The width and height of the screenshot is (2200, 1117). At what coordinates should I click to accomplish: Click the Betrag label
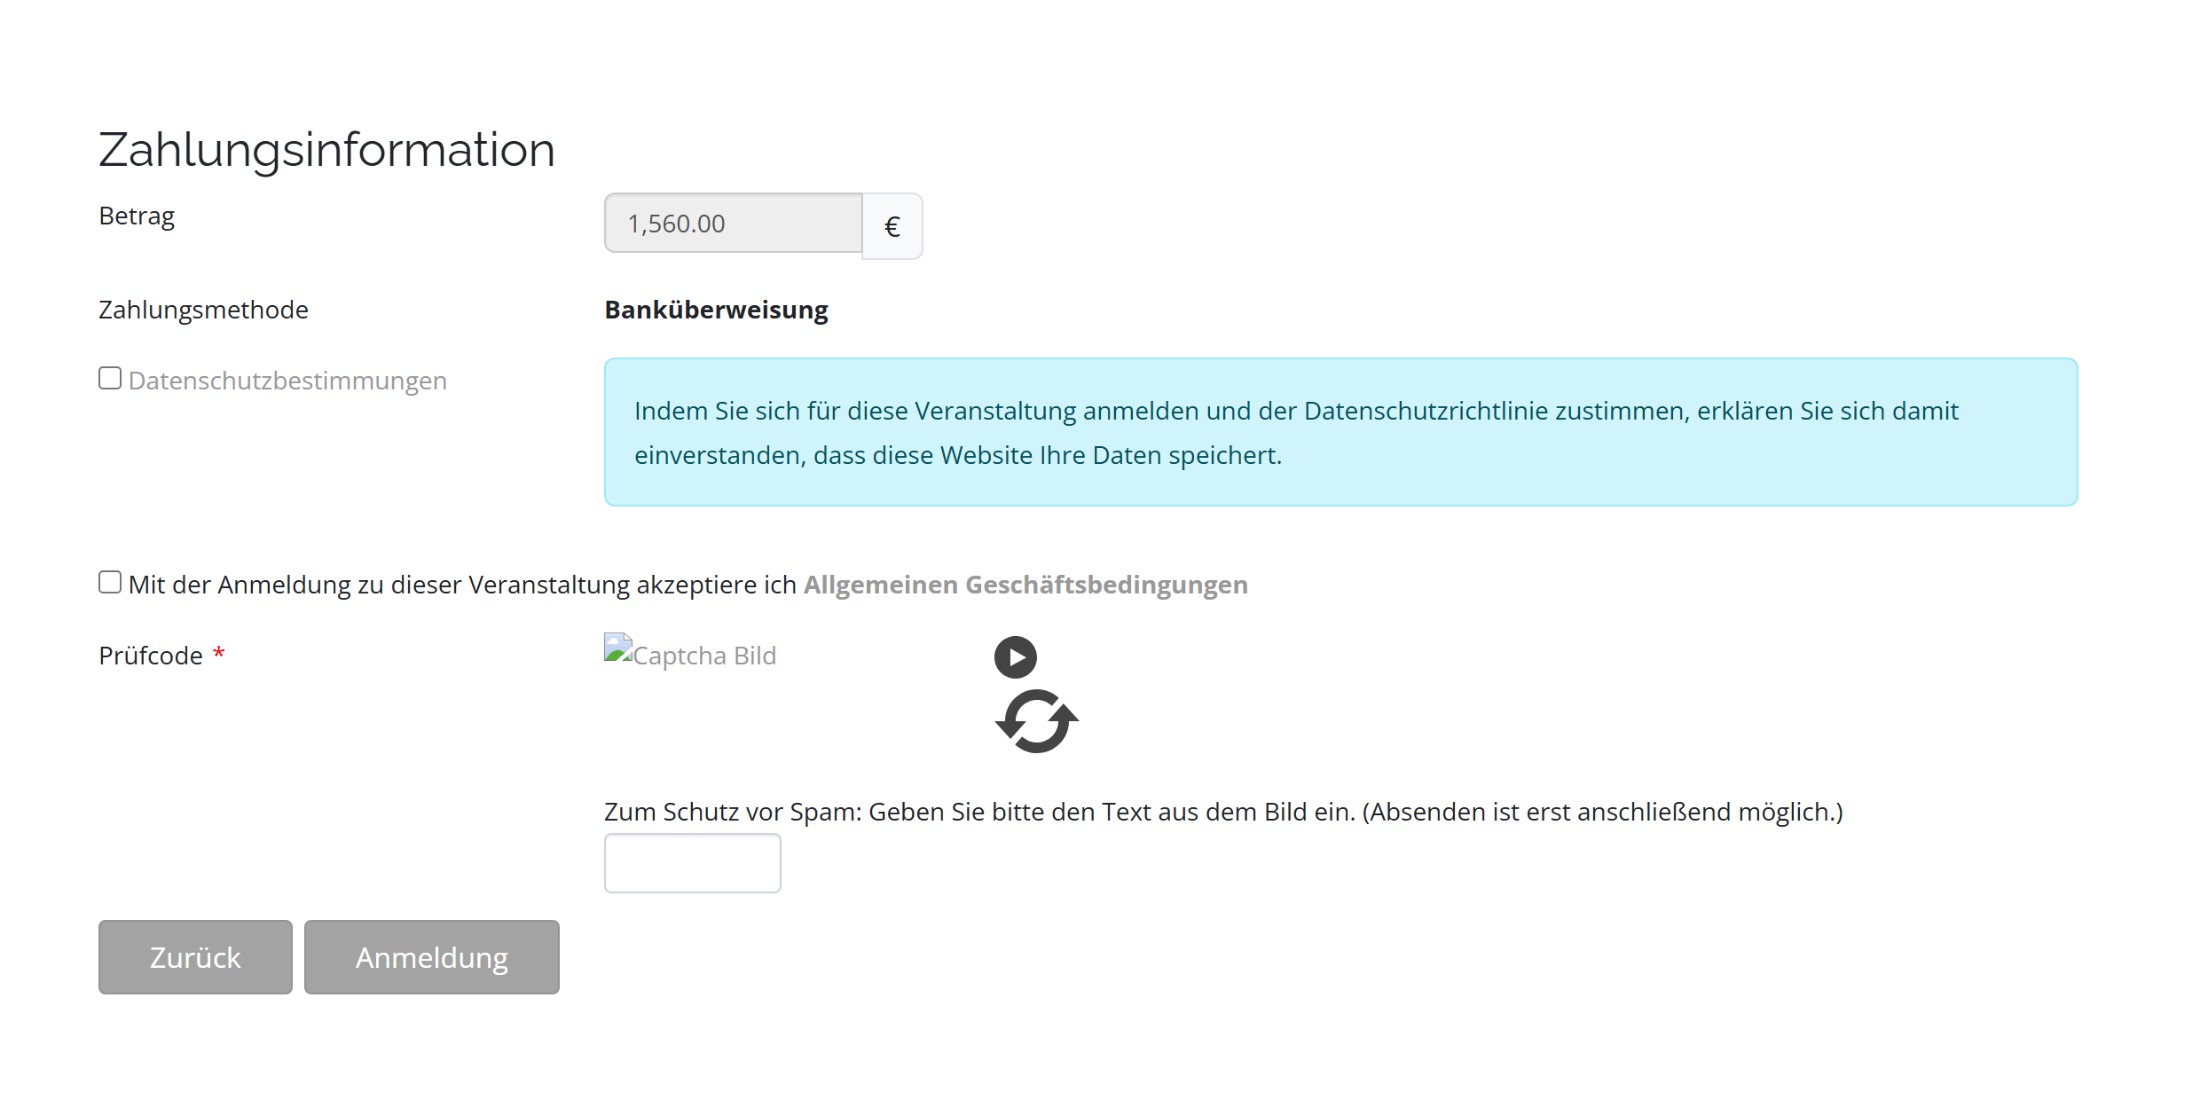click(x=136, y=216)
